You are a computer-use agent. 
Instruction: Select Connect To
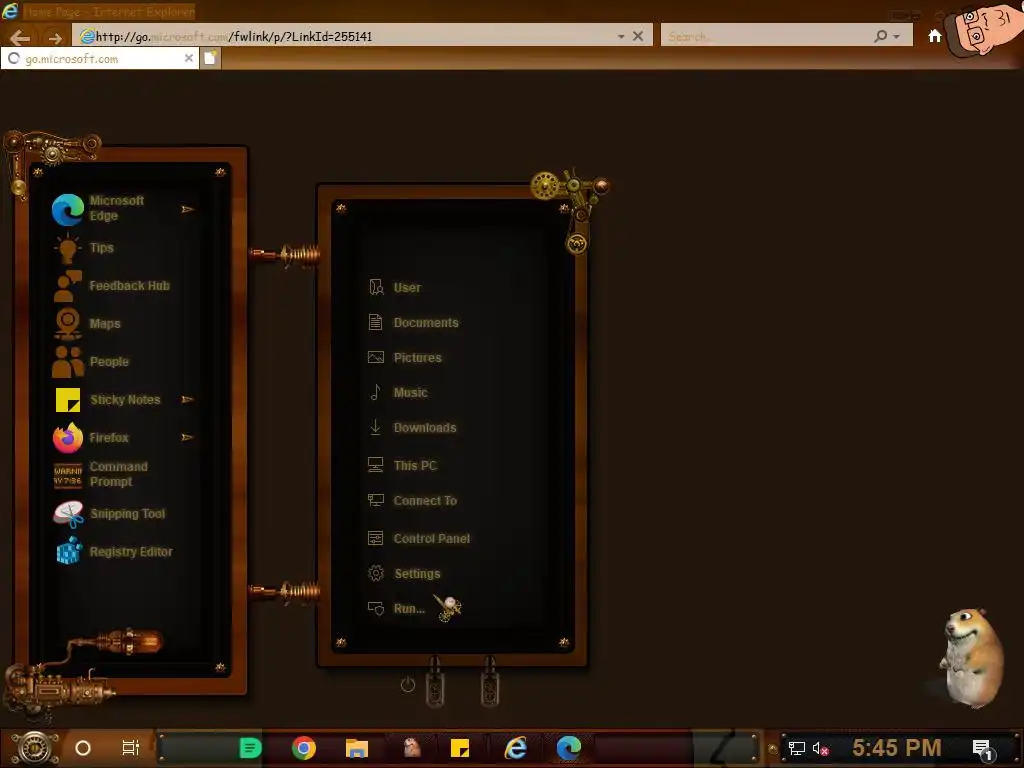(413, 501)
